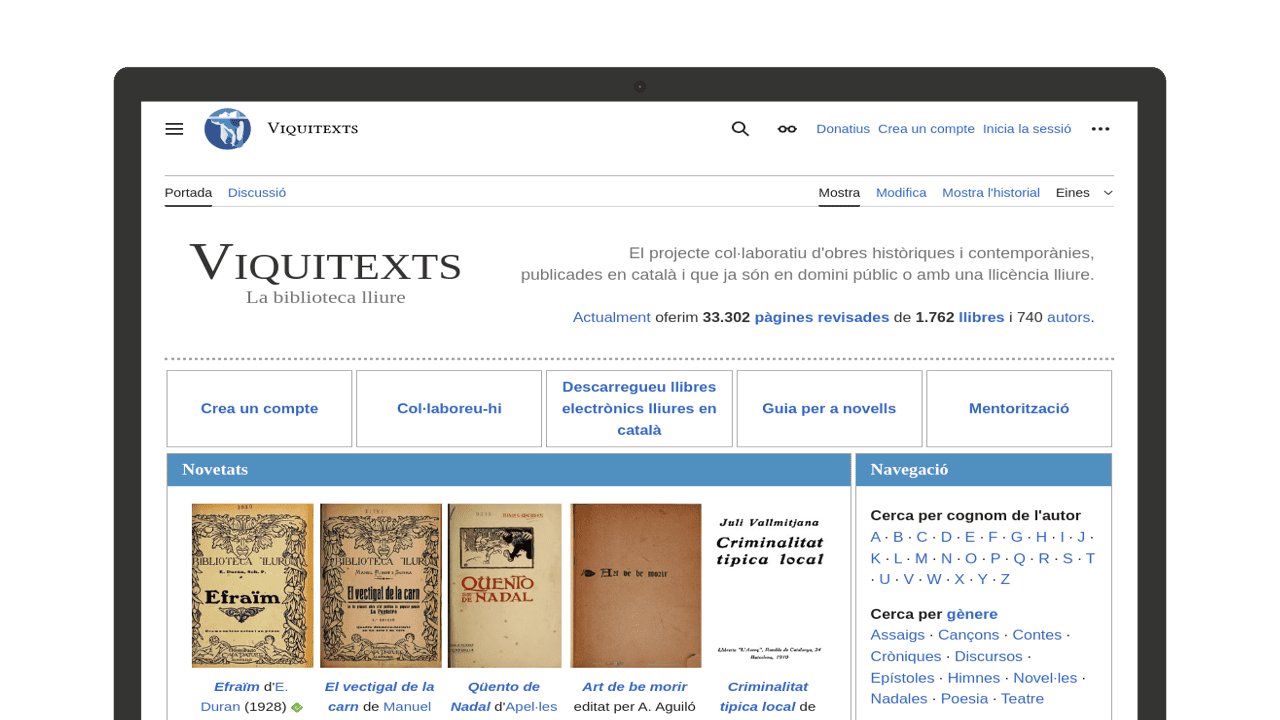
Task: Click El vectigal de la carn title link
Action: (x=379, y=696)
